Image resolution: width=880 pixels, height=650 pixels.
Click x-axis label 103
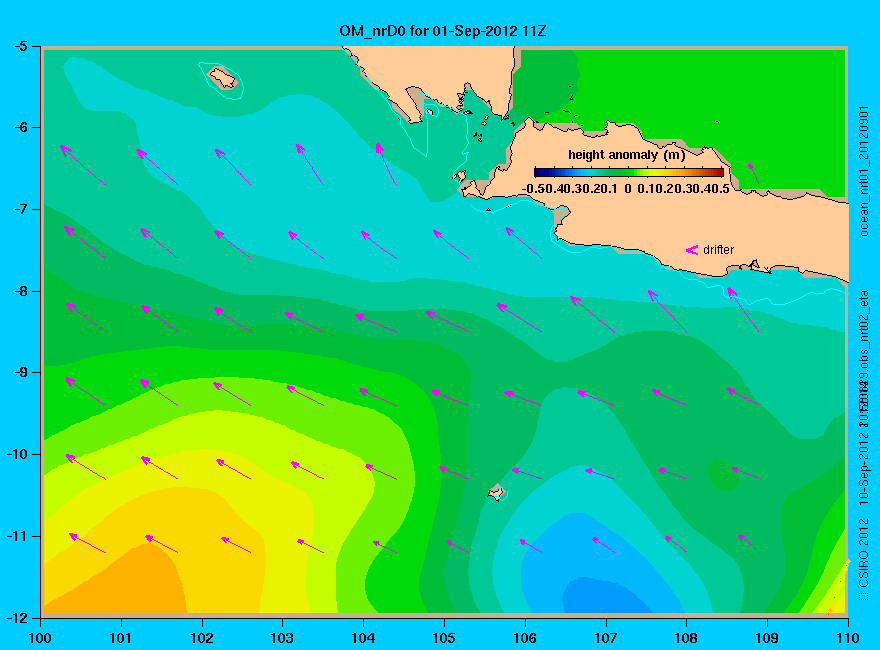click(x=282, y=638)
